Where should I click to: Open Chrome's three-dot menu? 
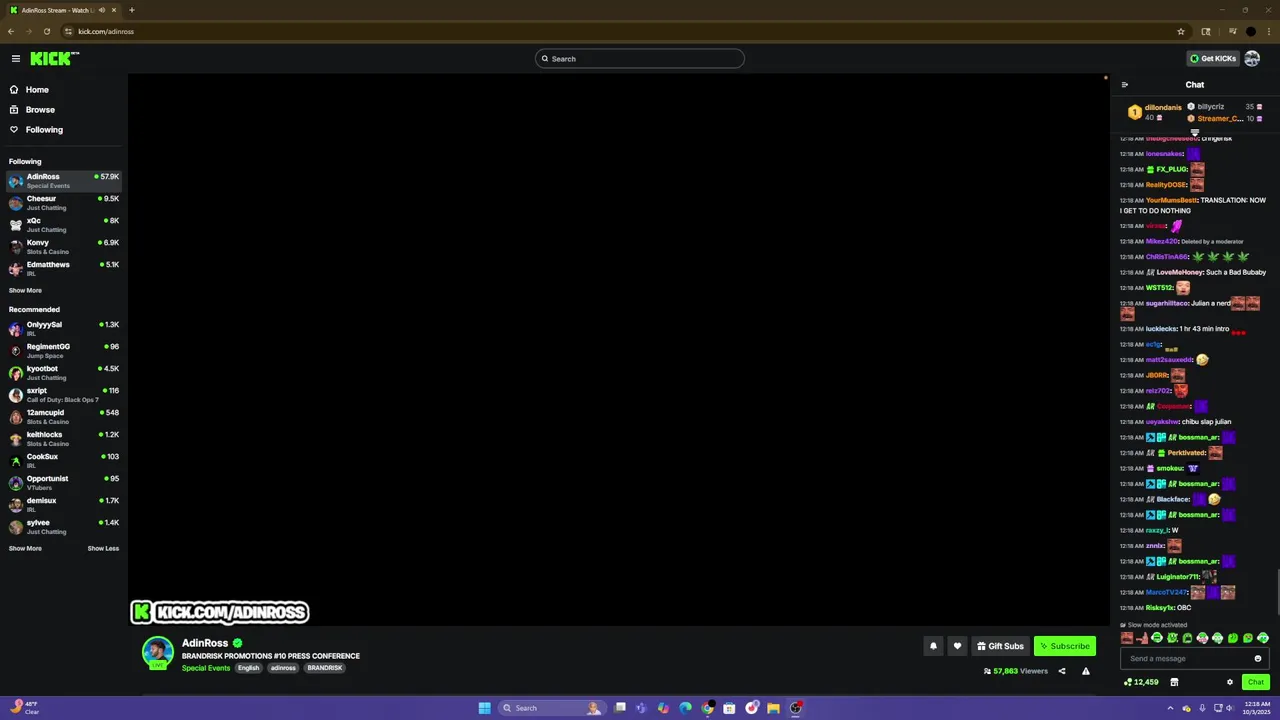tap(1267, 31)
